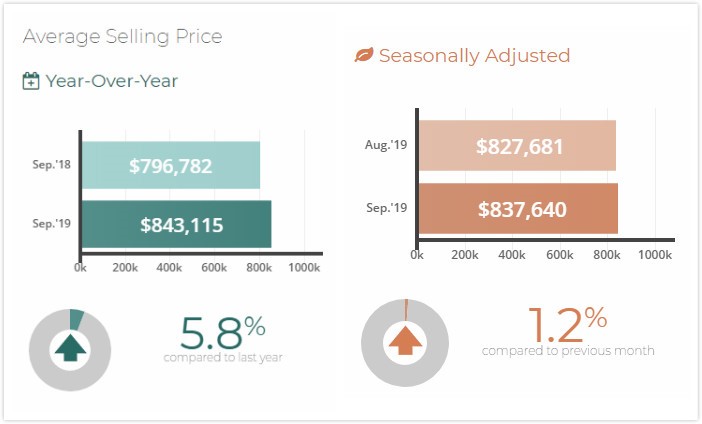The image size is (702, 424).
Task: Click the green donut chart segment
Action: pyautogui.click(x=77, y=318)
